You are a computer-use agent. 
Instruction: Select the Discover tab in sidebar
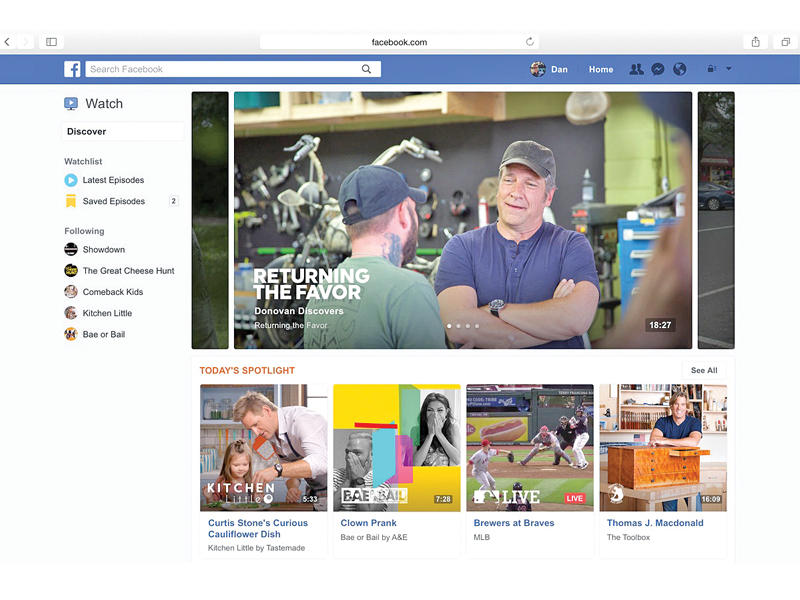87,132
